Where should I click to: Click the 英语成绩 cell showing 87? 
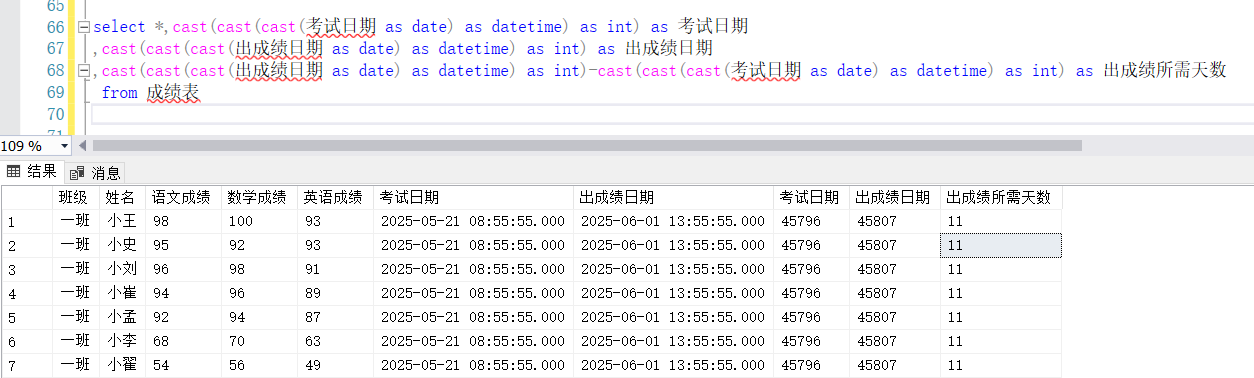pyautogui.click(x=335, y=317)
